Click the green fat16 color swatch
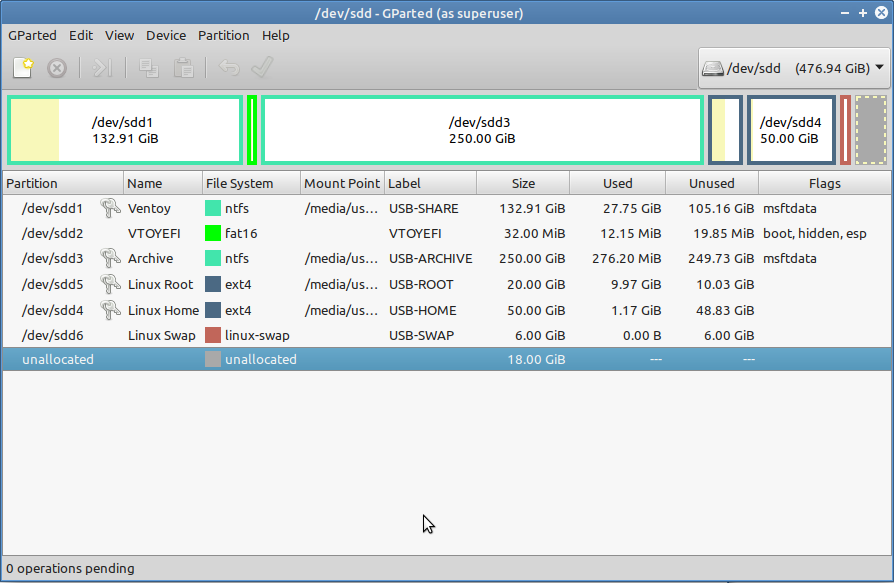Viewport: 894px width, 583px height. (213, 233)
